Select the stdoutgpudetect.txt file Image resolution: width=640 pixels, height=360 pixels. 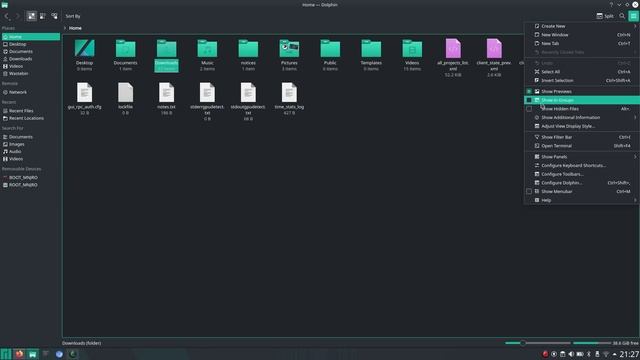[x=248, y=93]
